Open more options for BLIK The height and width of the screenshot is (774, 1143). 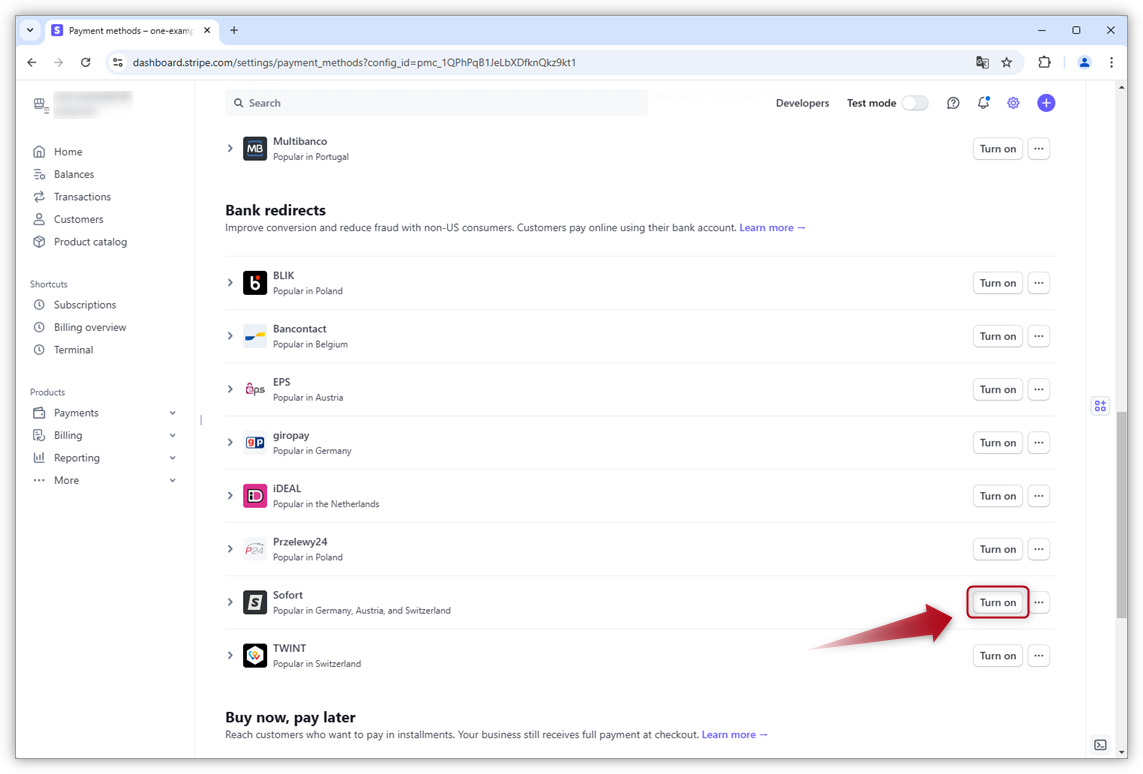(1039, 283)
